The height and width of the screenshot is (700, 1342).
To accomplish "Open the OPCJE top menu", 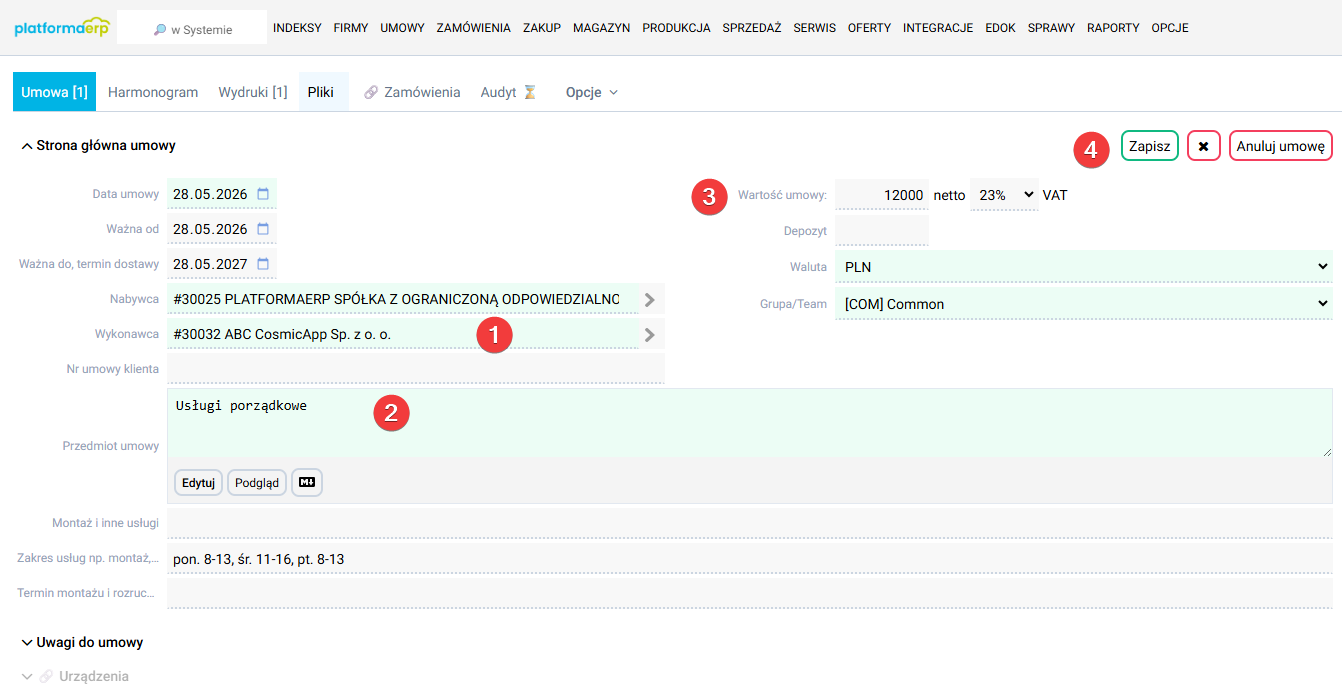I will click(x=1170, y=28).
